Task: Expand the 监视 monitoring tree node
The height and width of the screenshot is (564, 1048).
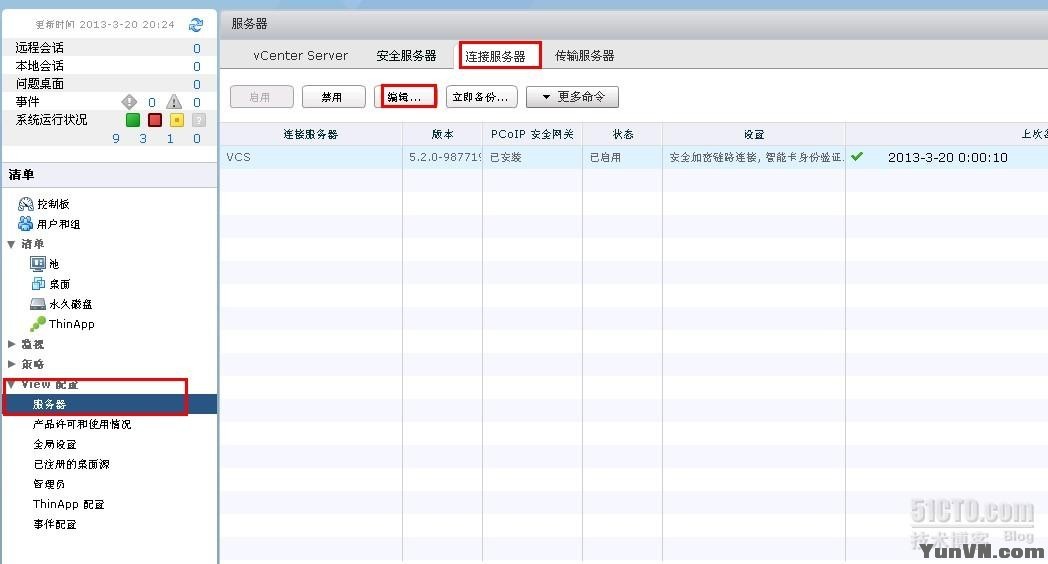Action: tap(11, 343)
